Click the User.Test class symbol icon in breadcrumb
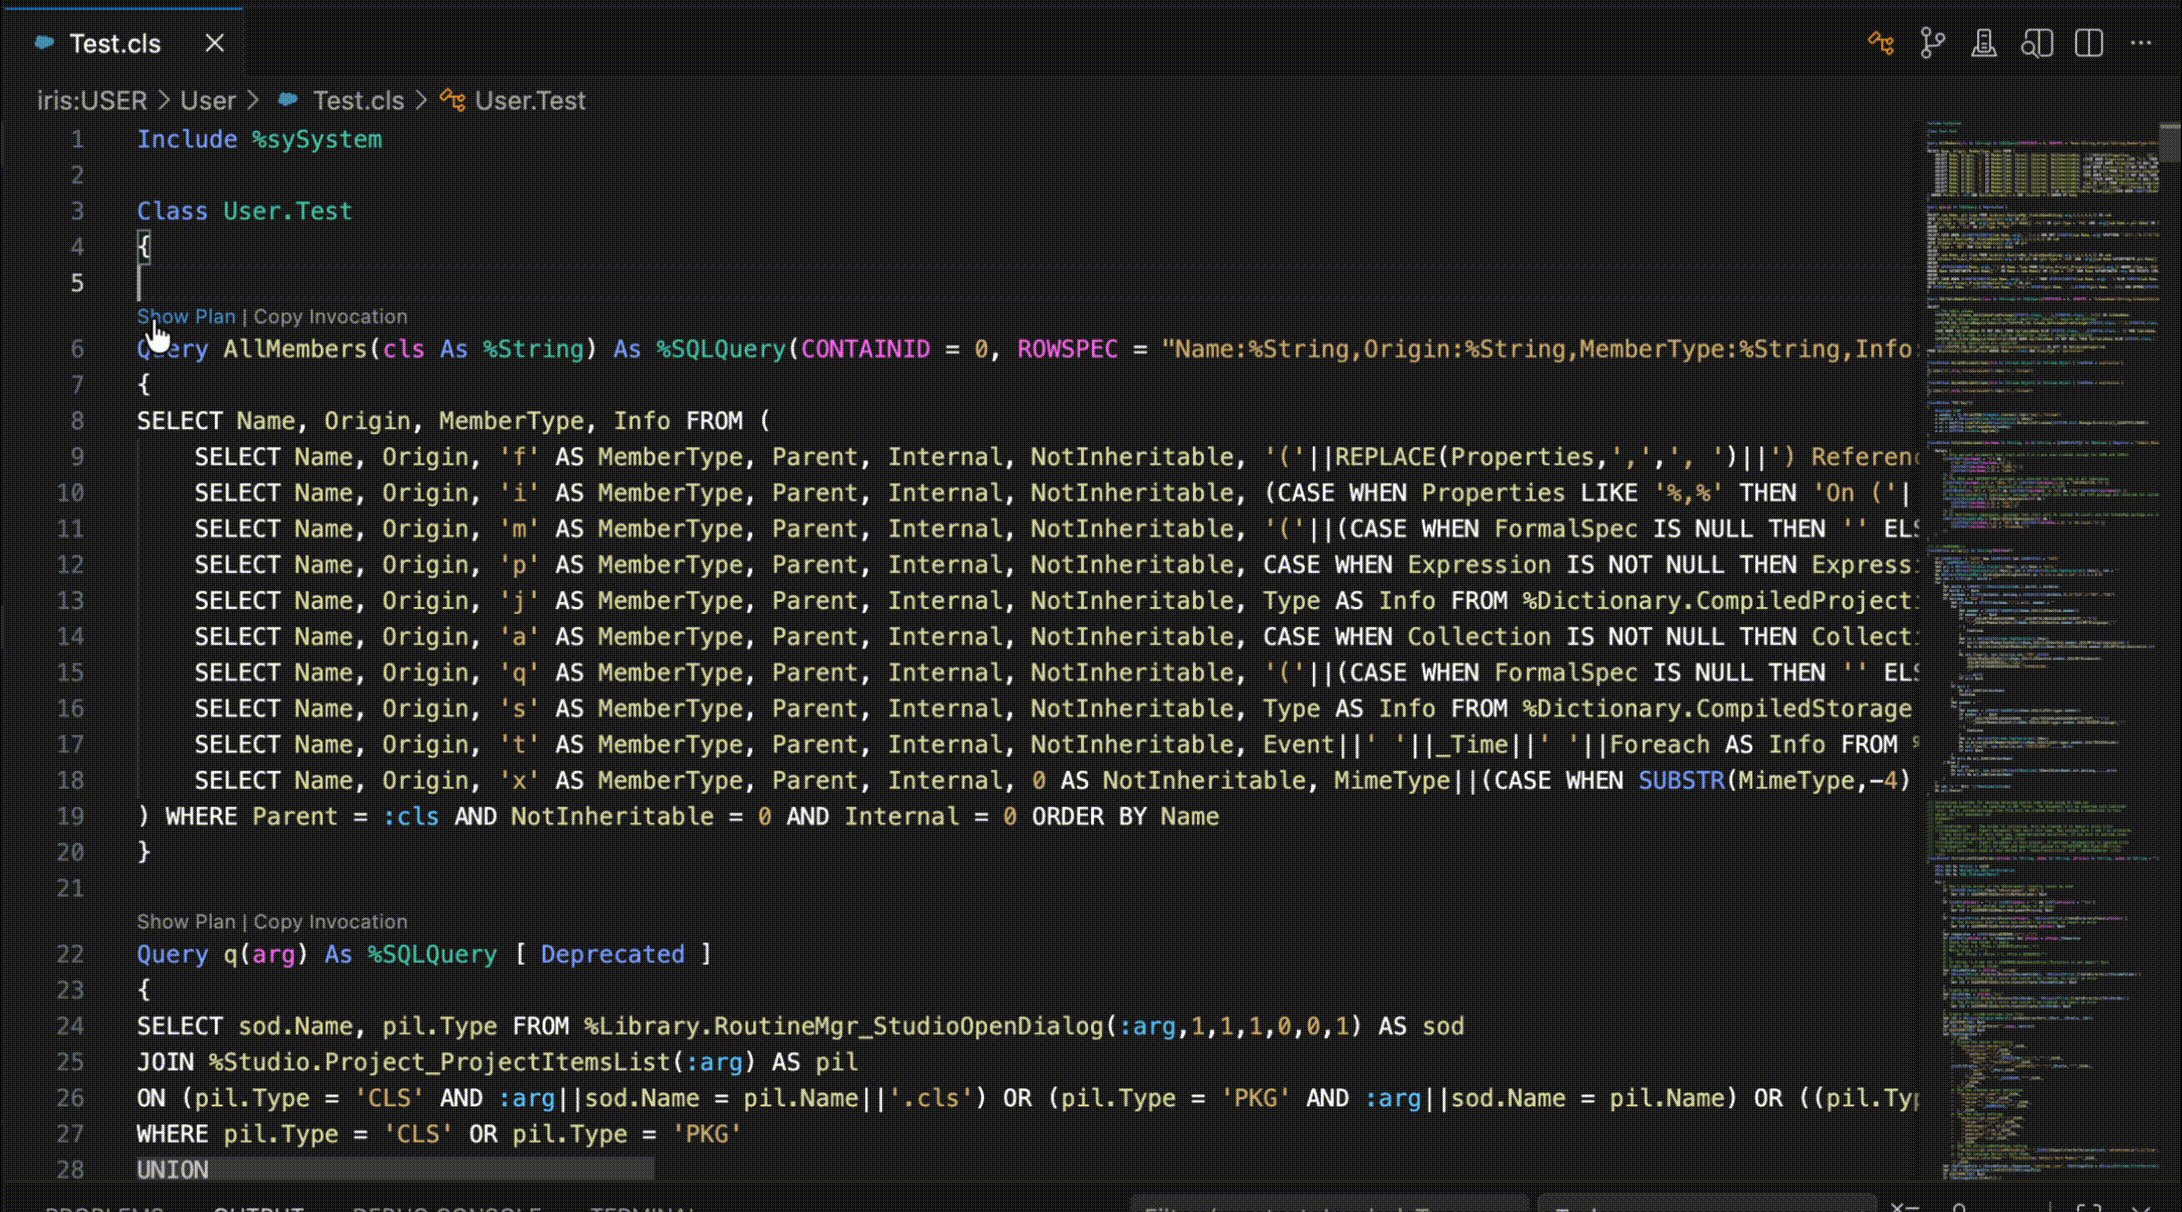The height and width of the screenshot is (1212, 2182). click(452, 100)
